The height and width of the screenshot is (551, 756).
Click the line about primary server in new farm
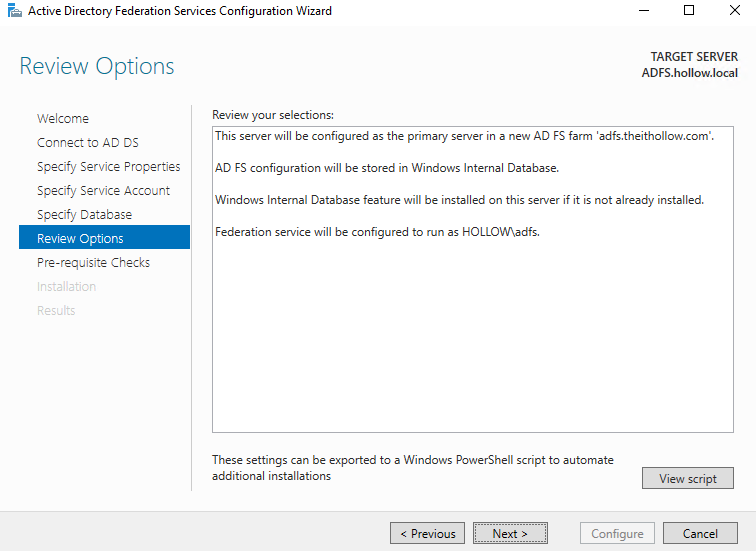point(464,136)
